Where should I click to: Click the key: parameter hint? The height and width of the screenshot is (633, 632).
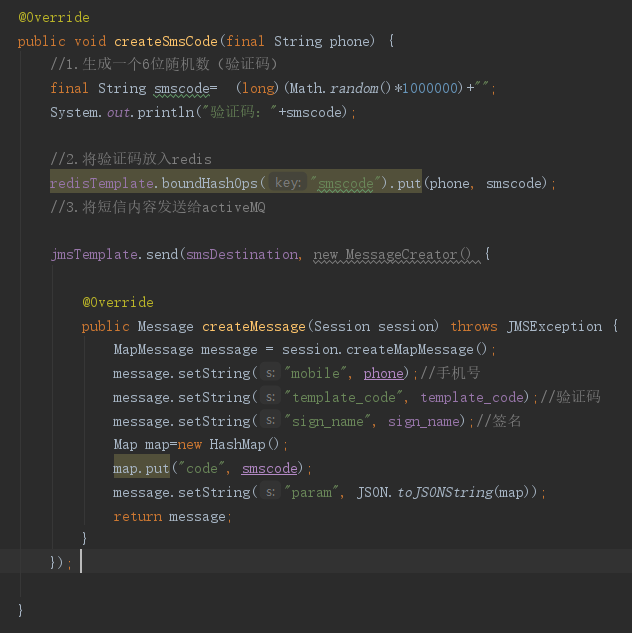(x=288, y=183)
